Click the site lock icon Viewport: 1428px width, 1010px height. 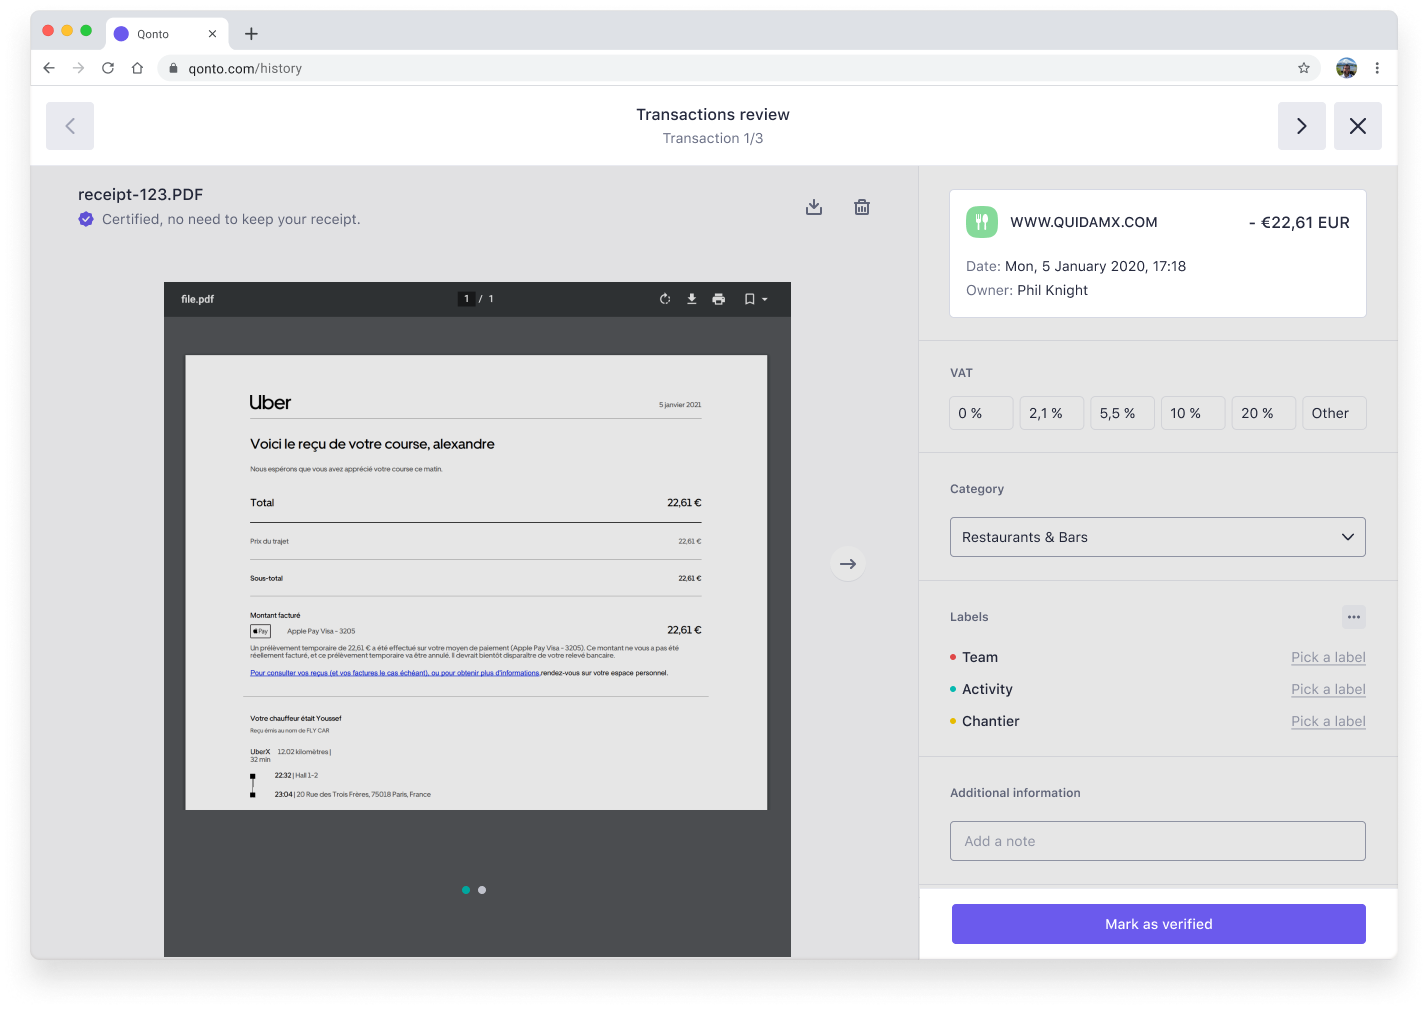pyautogui.click(x=173, y=68)
